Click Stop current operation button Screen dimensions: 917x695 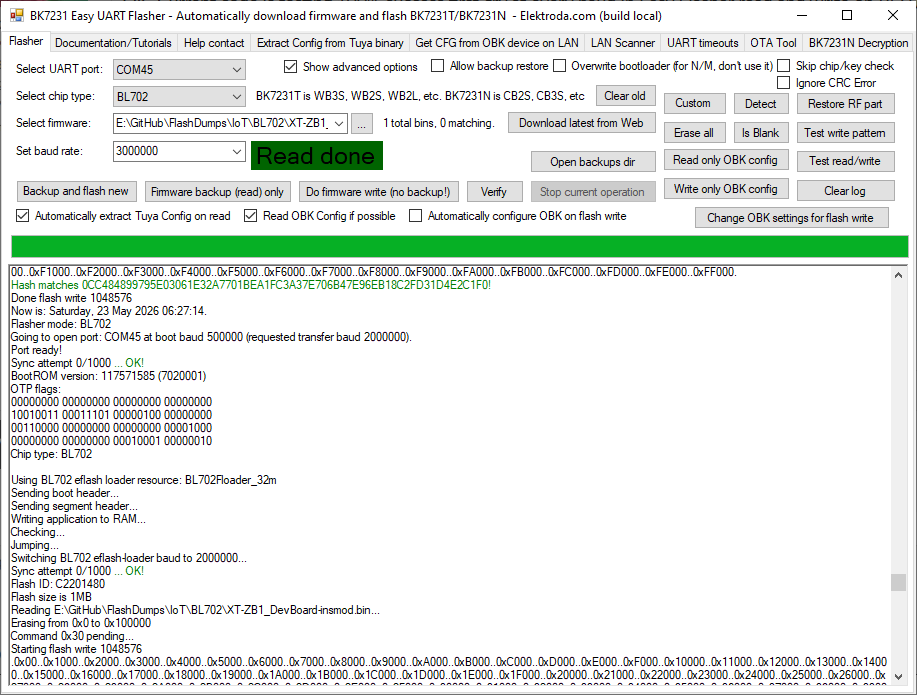[x=593, y=192]
